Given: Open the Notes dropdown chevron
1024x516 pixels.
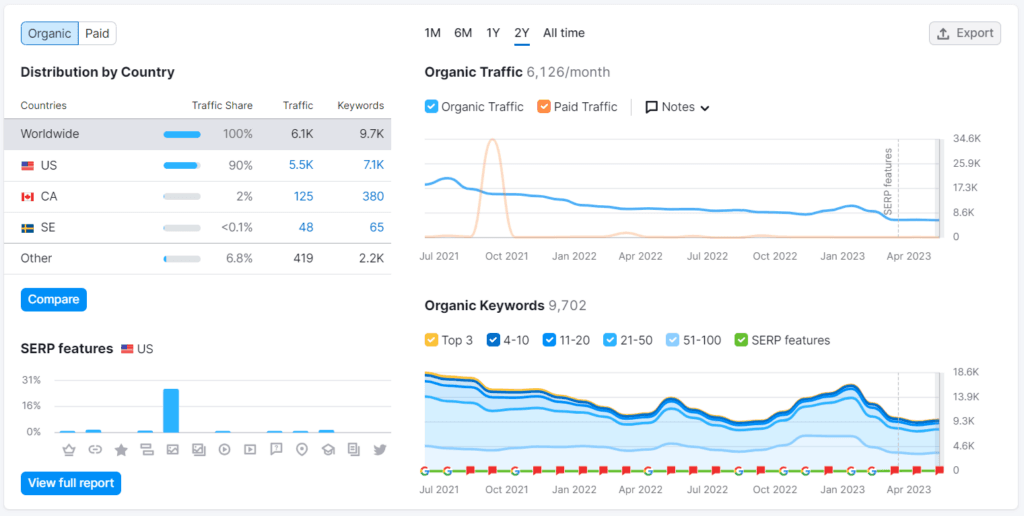Looking at the screenshot, I should (705, 108).
